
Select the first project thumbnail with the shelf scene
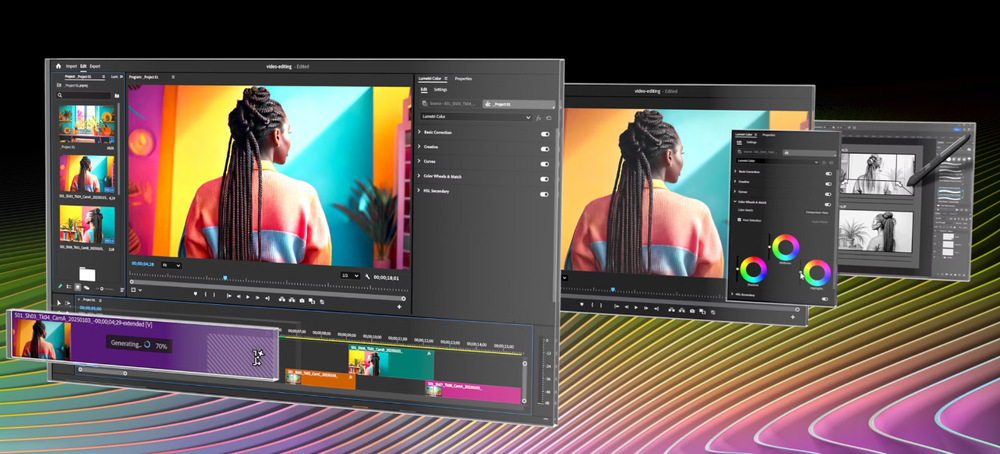[x=87, y=124]
